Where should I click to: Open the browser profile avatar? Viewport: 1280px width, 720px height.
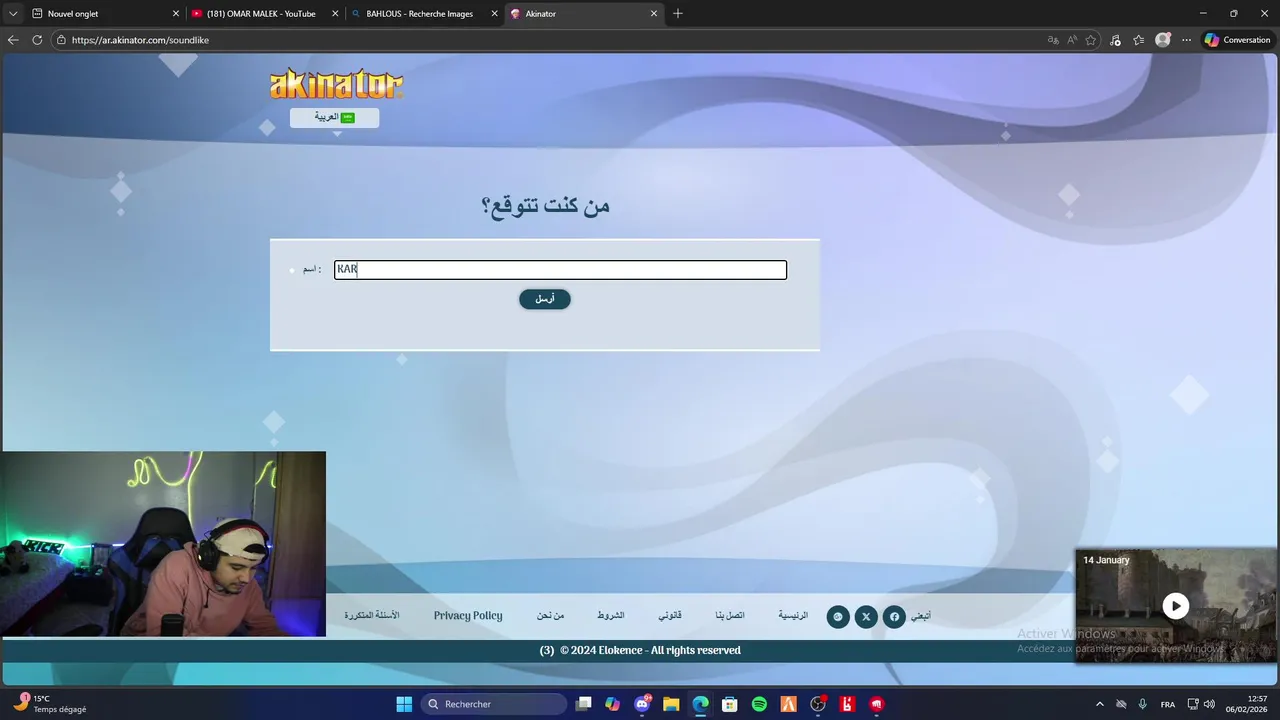click(1163, 40)
